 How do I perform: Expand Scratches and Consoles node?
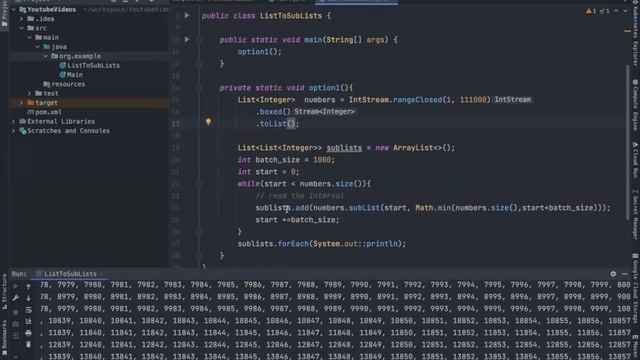(14, 131)
